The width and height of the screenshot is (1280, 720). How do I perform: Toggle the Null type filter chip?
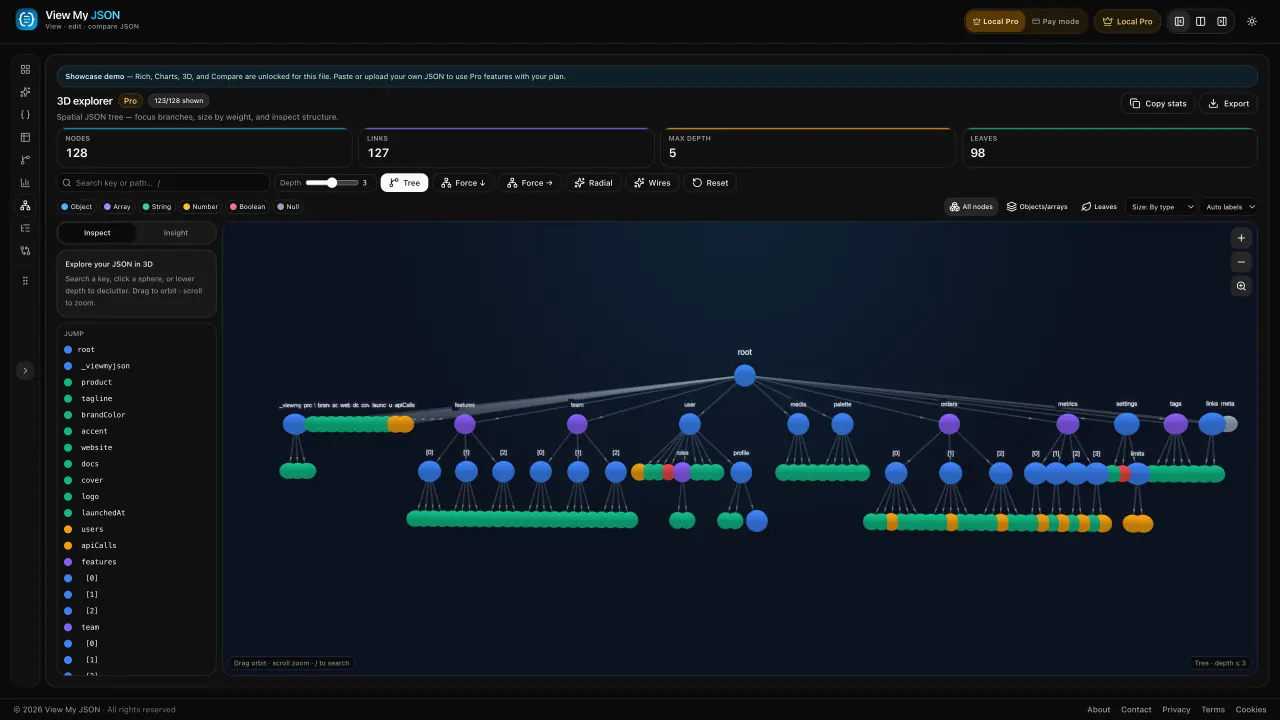tap(288, 207)
